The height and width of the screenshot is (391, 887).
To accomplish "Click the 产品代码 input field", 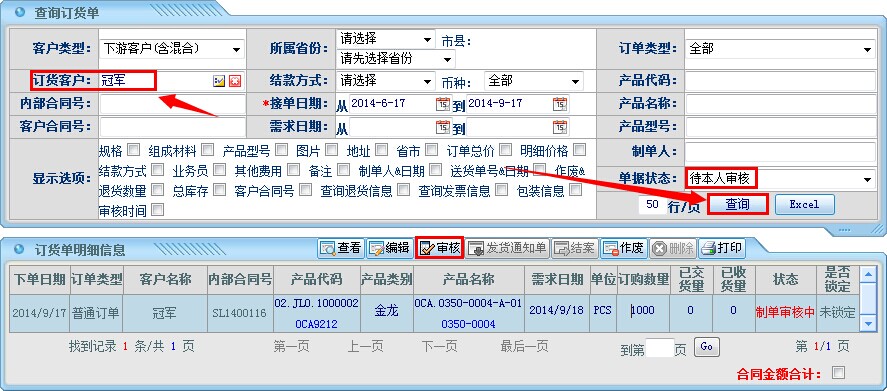I will click(x=780, y=81).
